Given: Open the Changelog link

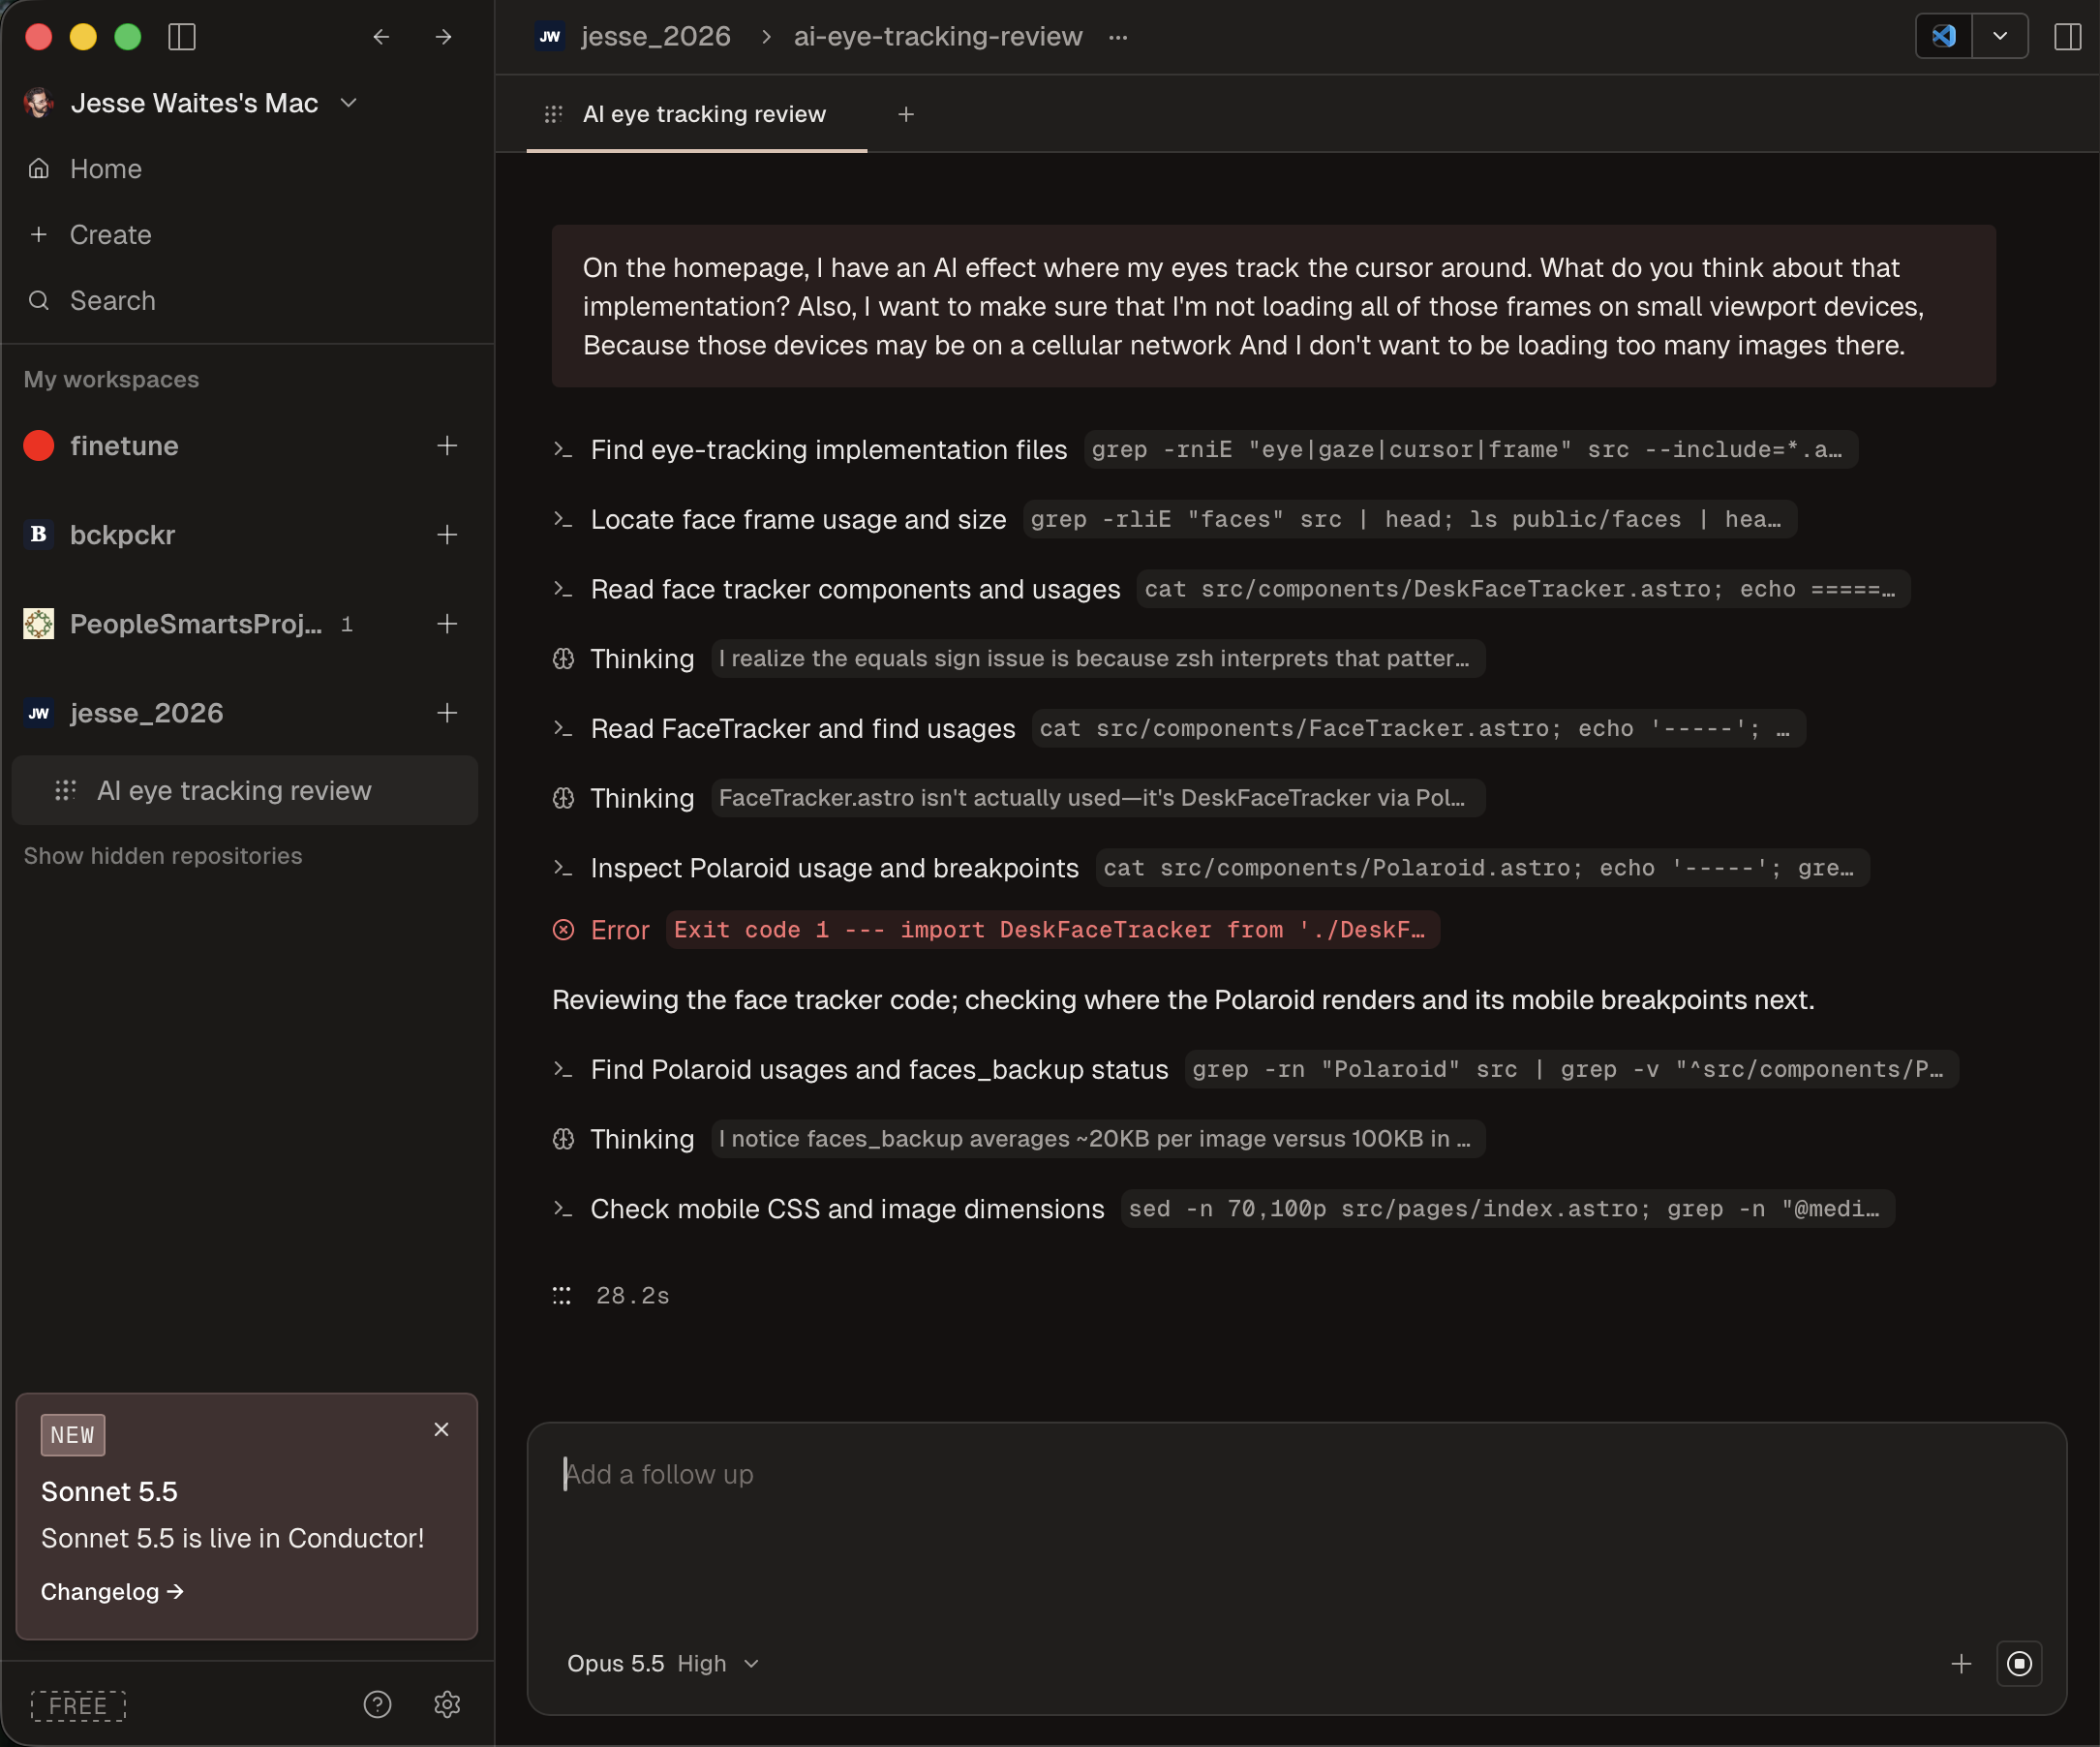Looking at the screenshot, I should tap(112, 1592).
